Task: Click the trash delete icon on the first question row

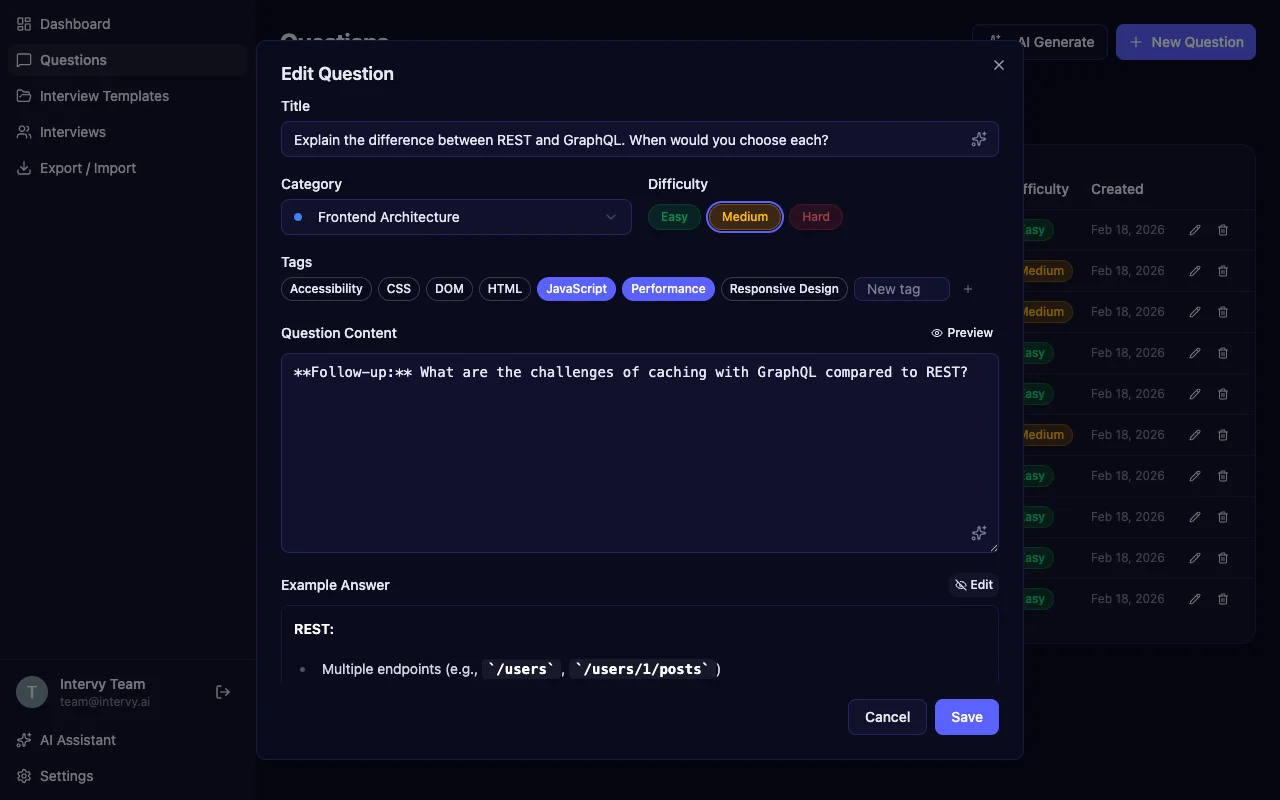Action: click(x=1222, y=230)
